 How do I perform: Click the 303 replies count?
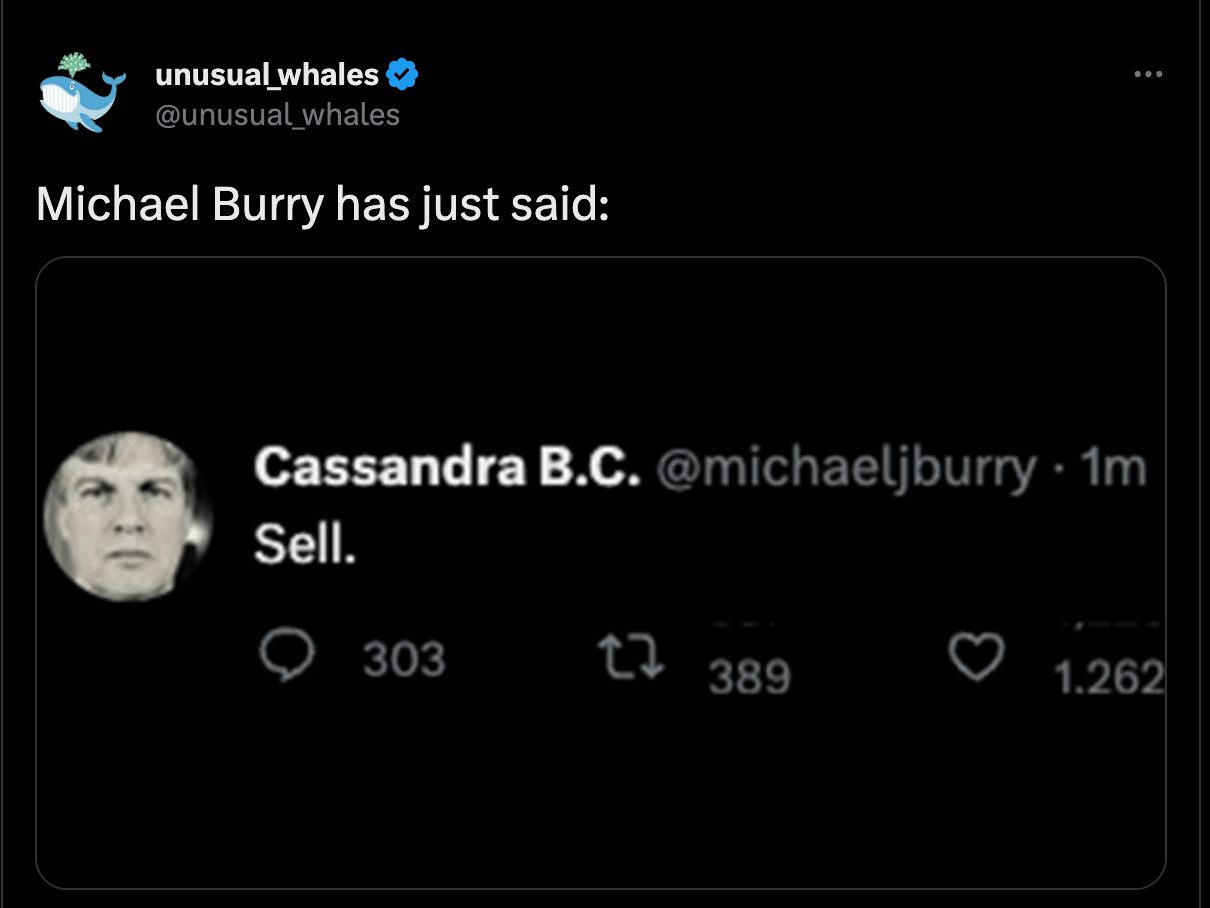click(403, 660)
